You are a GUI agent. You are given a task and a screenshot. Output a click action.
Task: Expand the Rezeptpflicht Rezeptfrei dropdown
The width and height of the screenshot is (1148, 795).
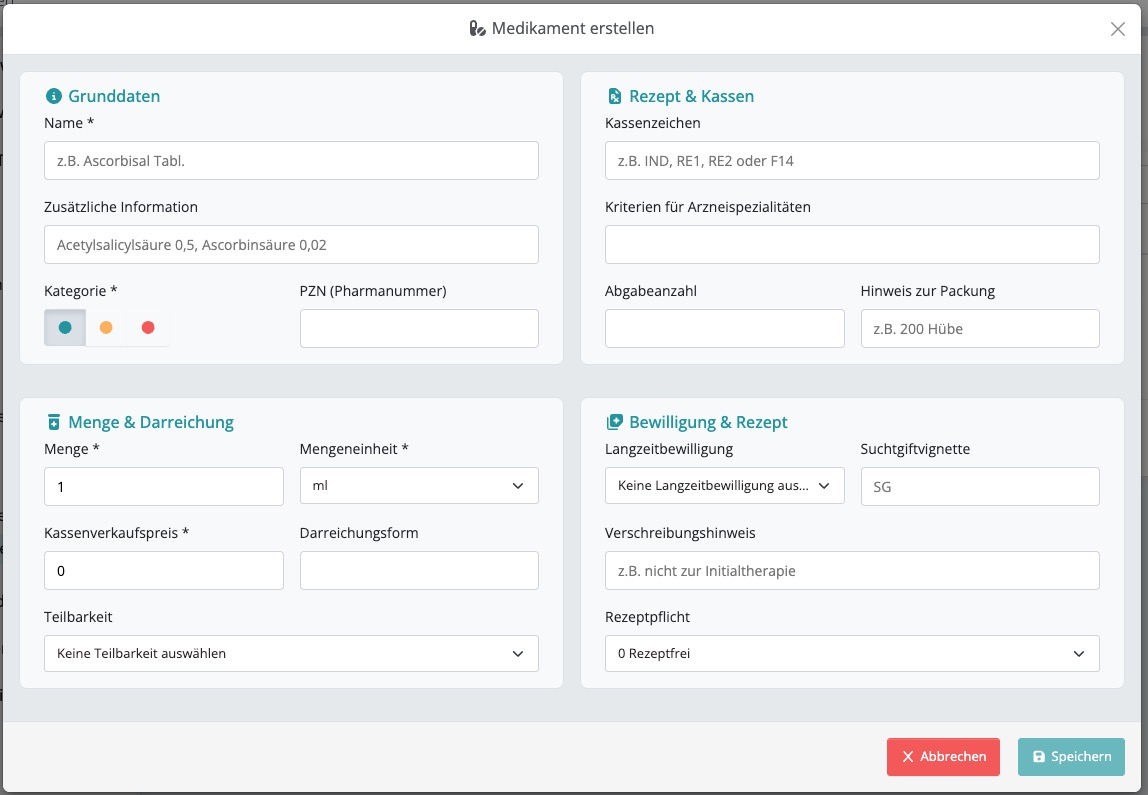pyautogui.click(x=852, y=654)
